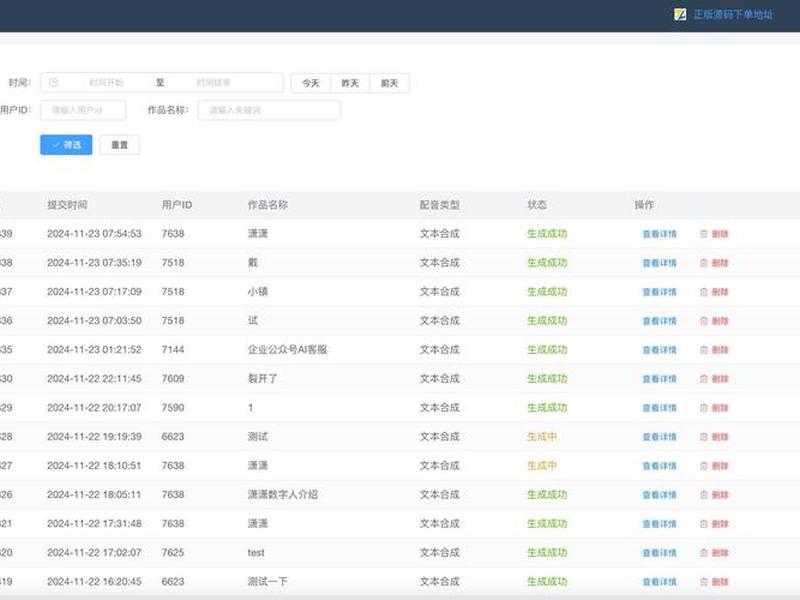The height and width of the screenshot is (600, 800).
Task: View details of the test row
Action: tap(659, 553)
